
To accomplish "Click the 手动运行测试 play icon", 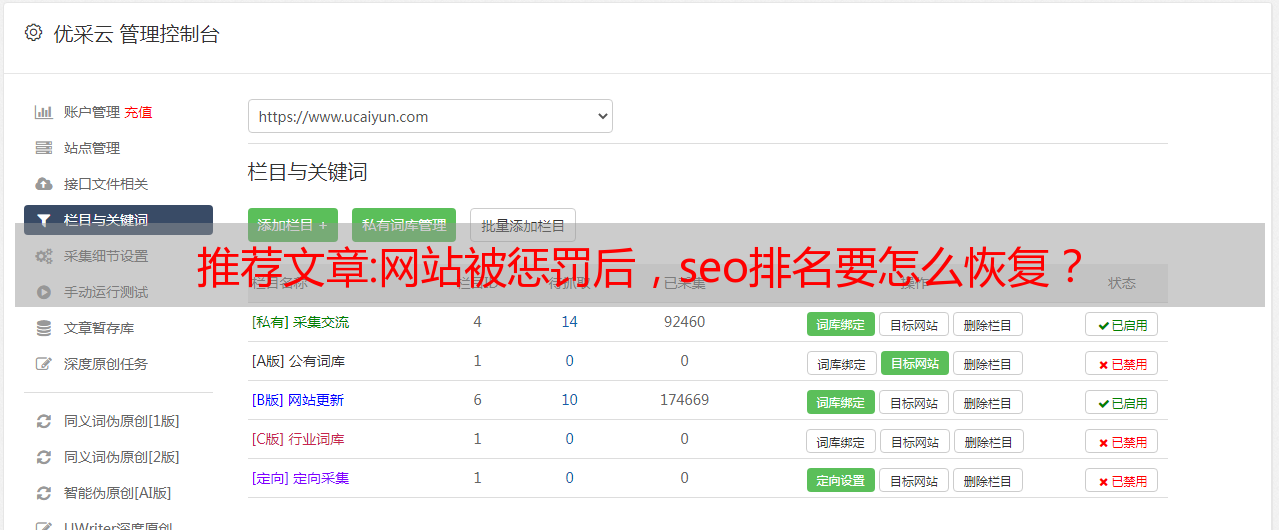I will [x=44, y=292].
